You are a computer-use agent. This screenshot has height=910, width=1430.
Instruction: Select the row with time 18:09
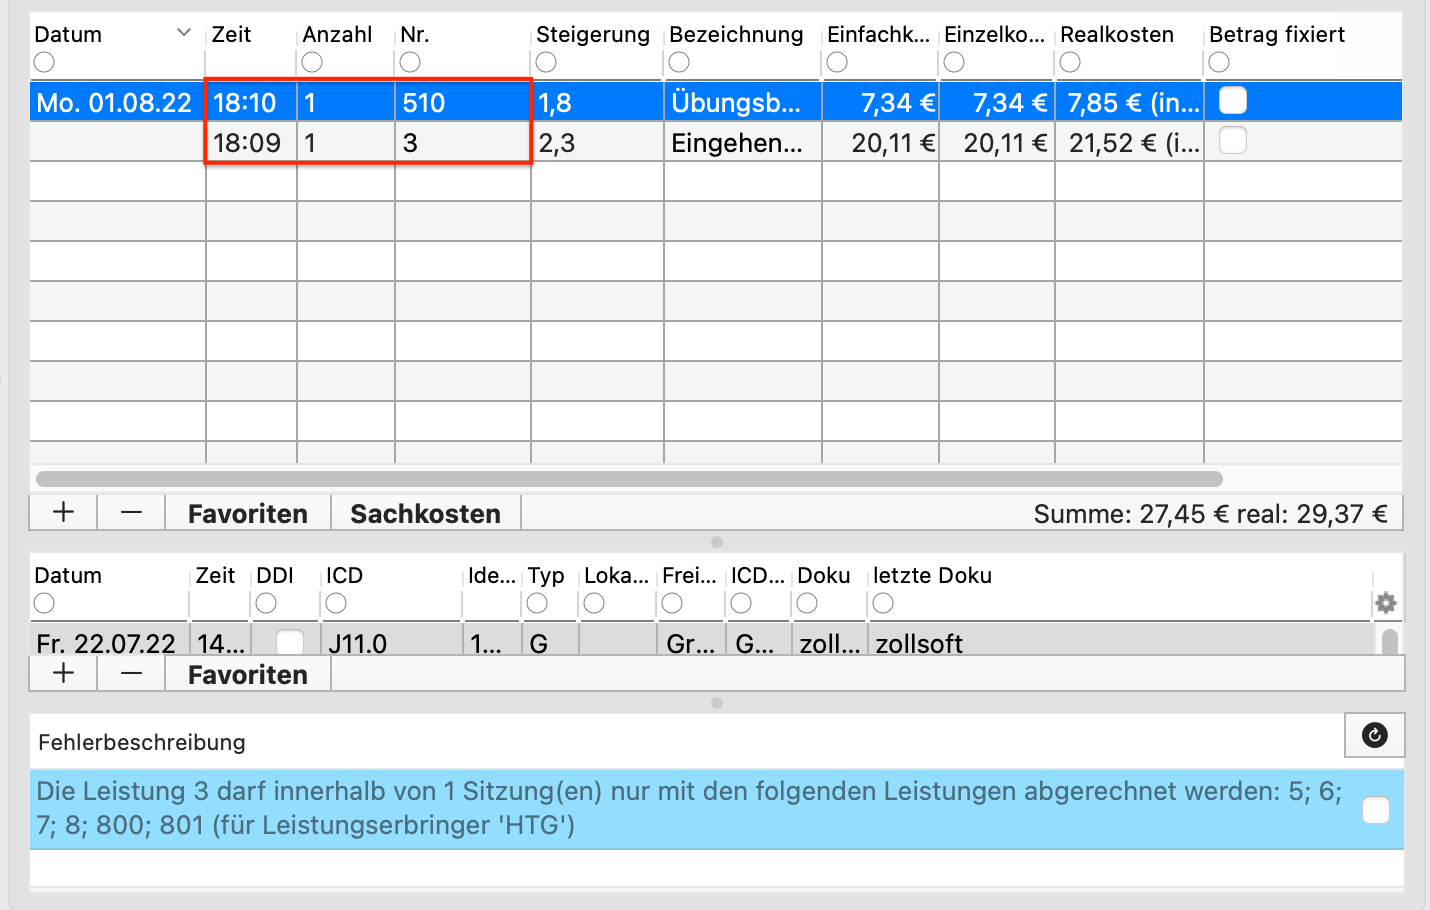click(716, 142)
